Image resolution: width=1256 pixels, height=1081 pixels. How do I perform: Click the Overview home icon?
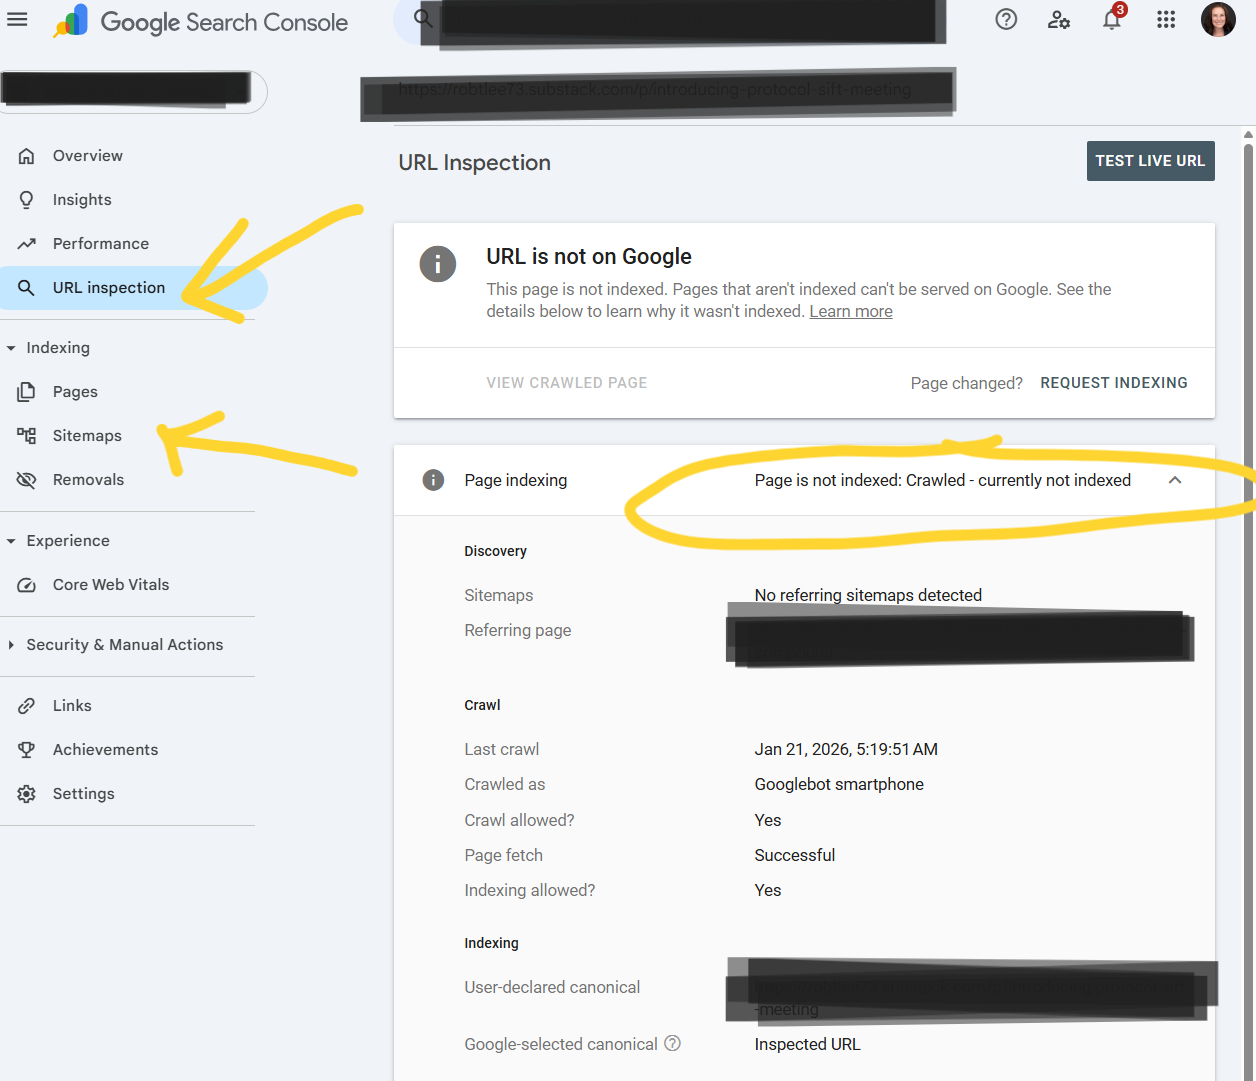click(x=27, y=156)
